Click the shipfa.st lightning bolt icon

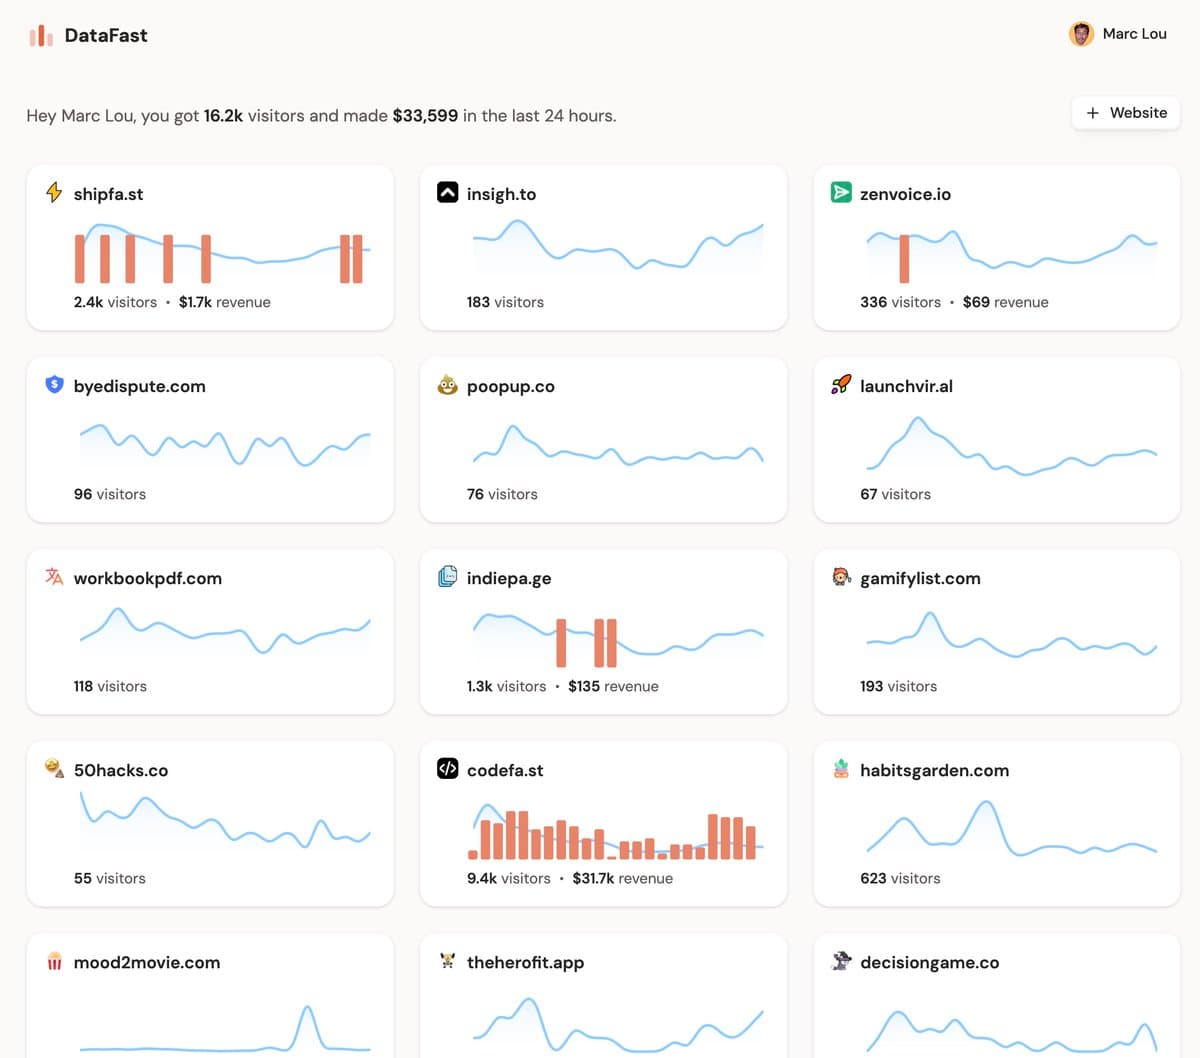coord(54,192)
